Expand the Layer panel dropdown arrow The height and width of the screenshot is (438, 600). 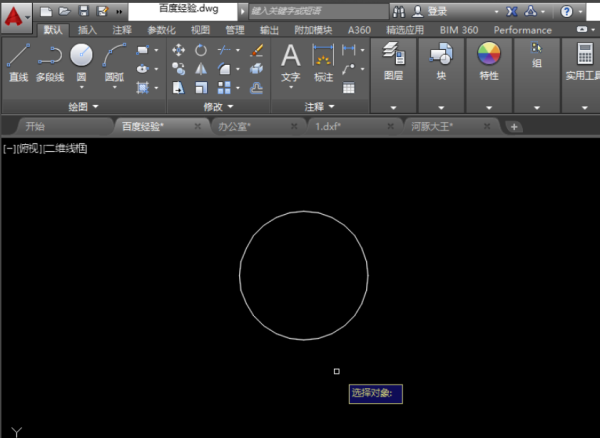point(393,108)
